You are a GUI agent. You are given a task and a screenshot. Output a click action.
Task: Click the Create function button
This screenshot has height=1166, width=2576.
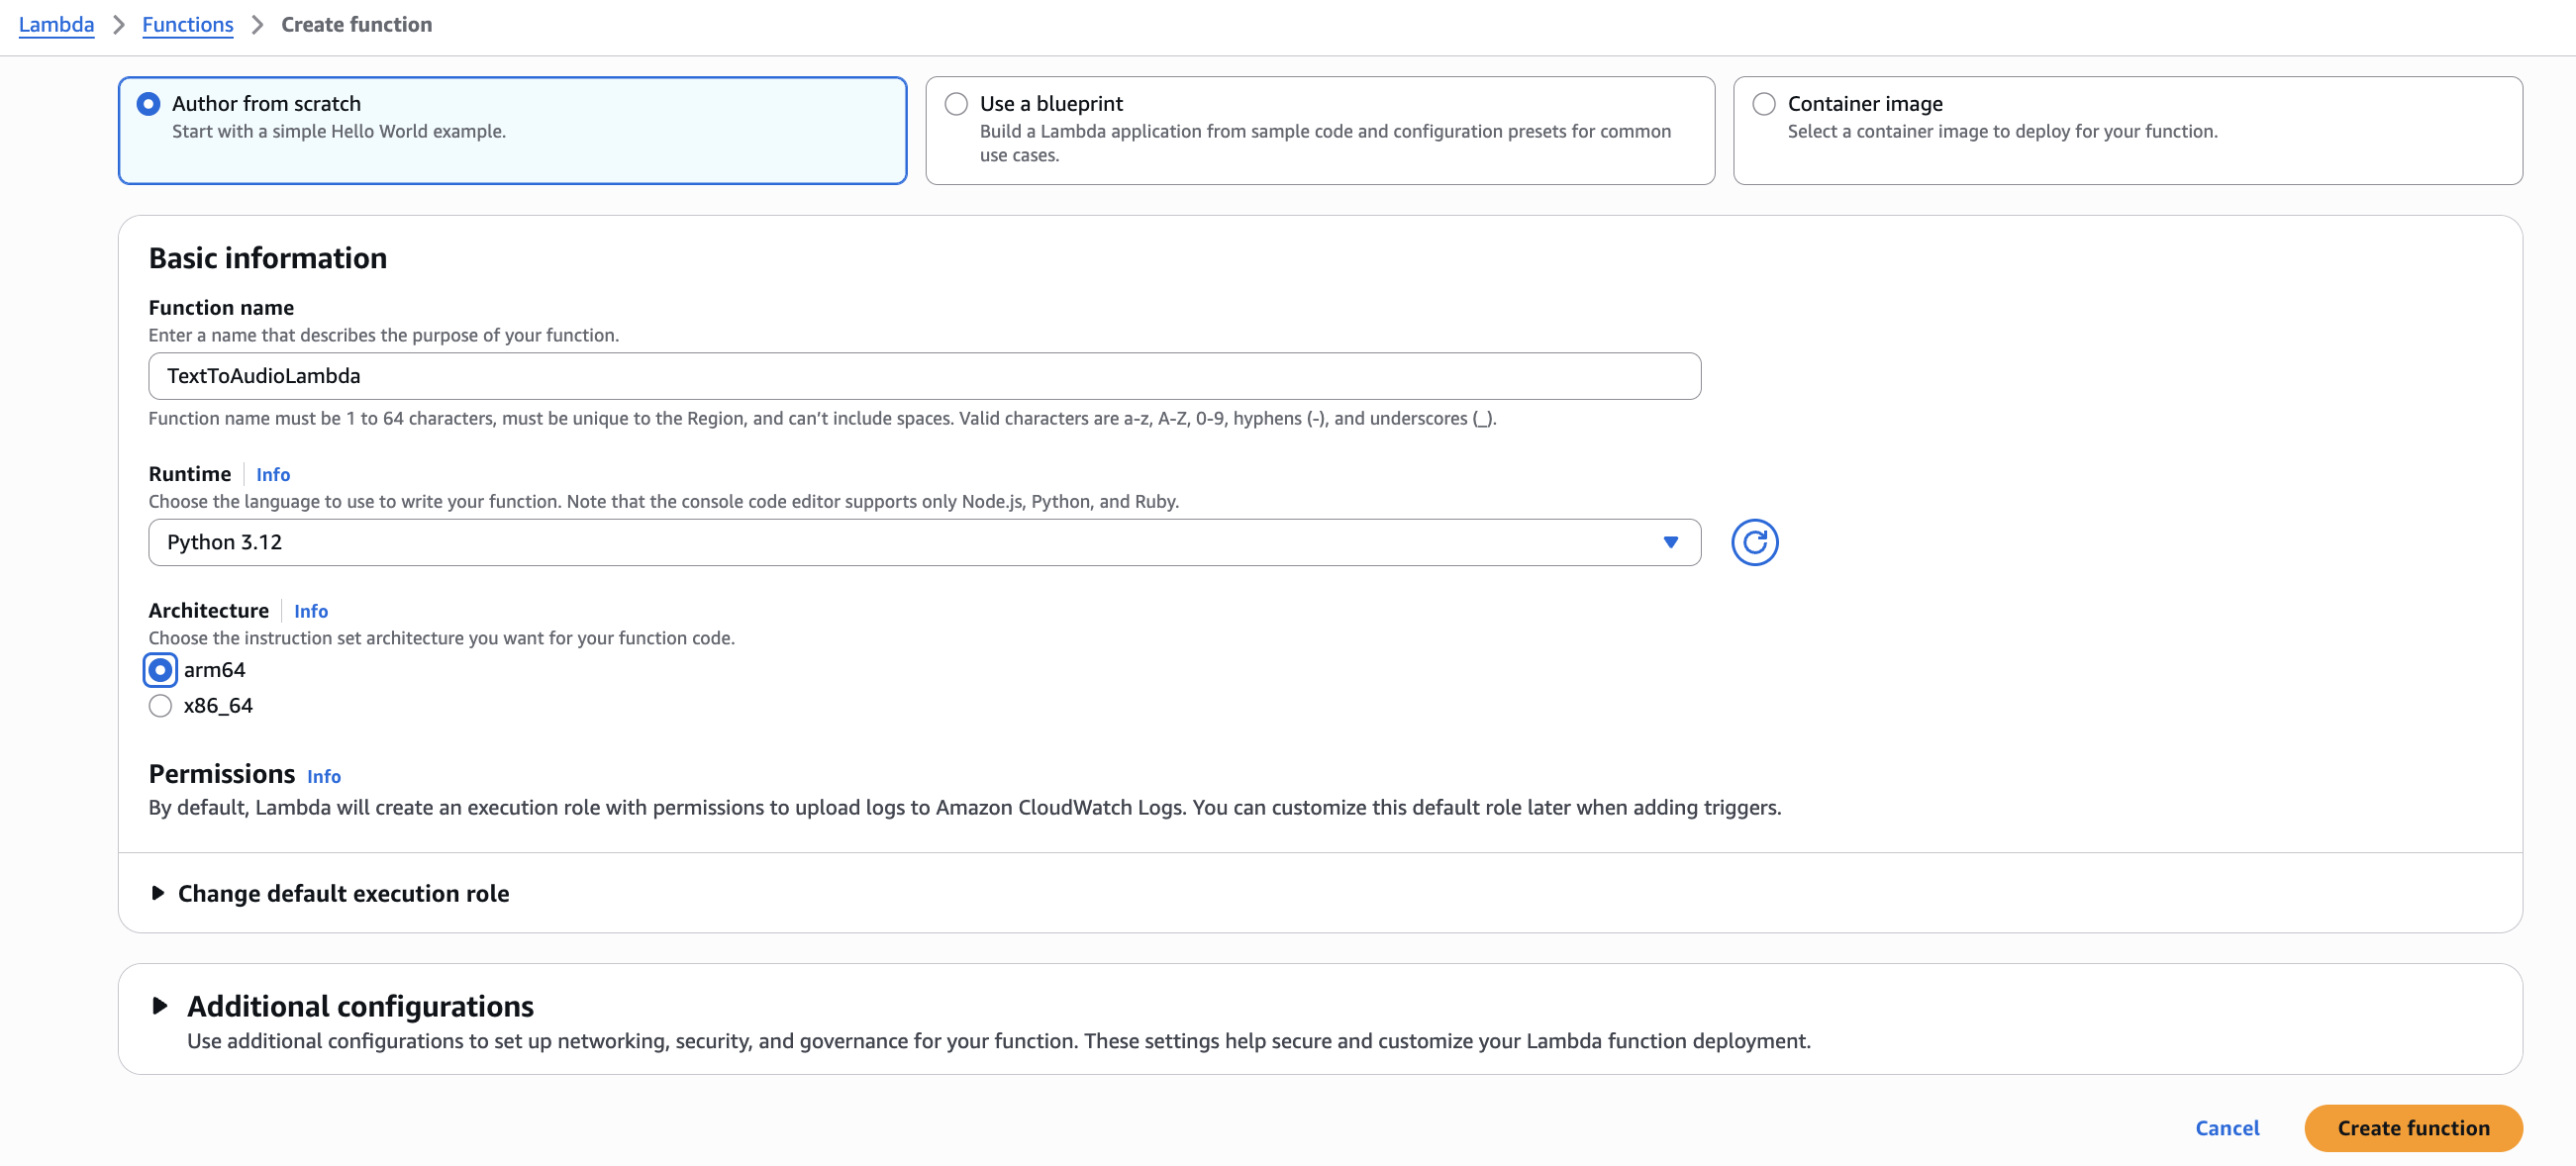[x=2413, y=1128]
